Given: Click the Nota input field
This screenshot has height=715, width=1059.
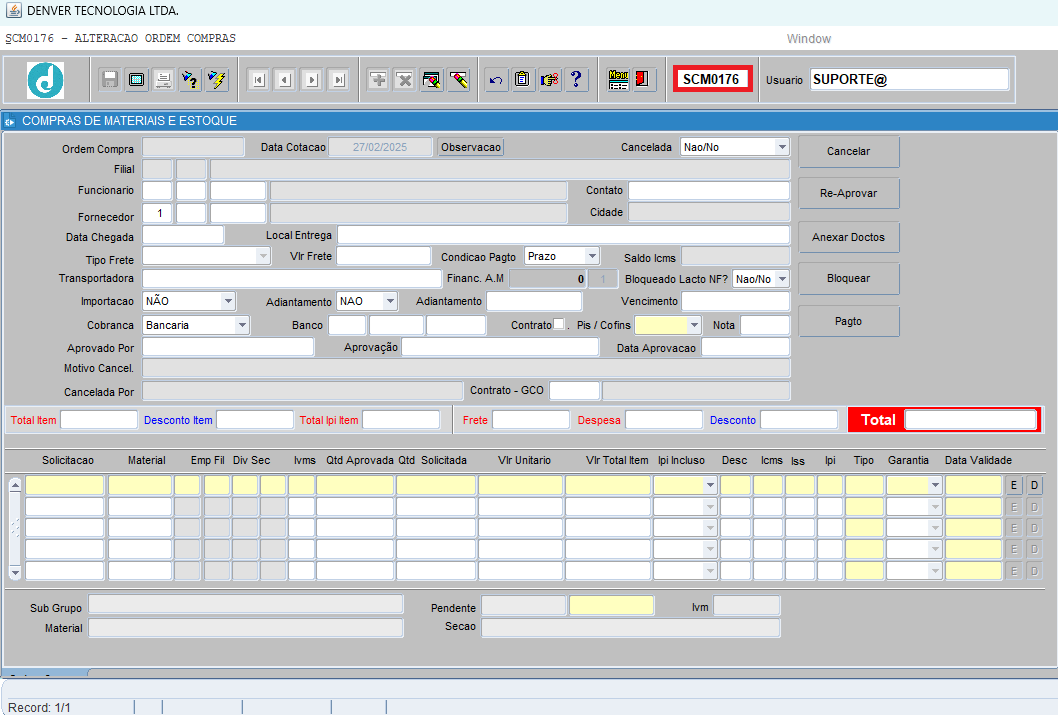Looking at the screenshot, I should (x=765, y=325).
